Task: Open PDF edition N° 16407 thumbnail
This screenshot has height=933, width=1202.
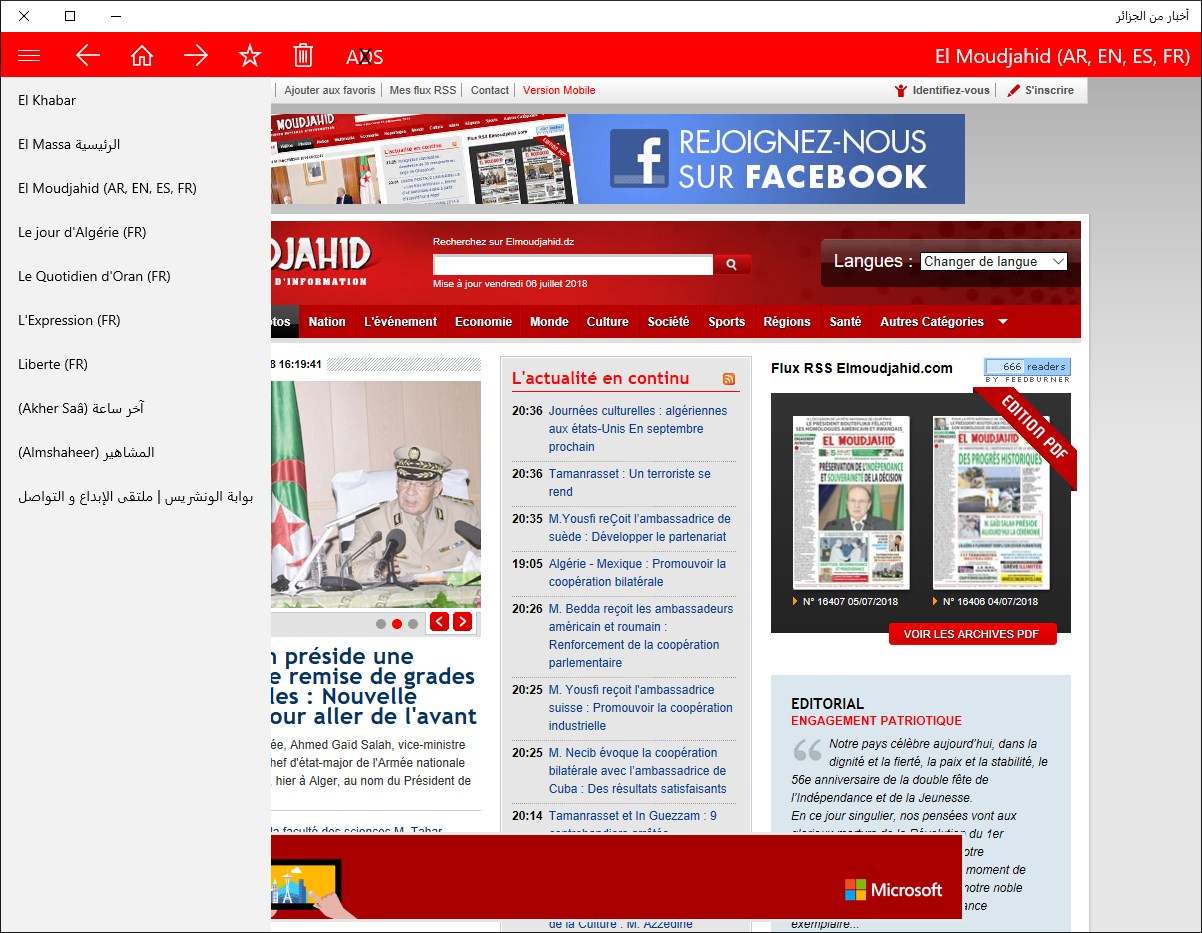Action: click(851, 503)
